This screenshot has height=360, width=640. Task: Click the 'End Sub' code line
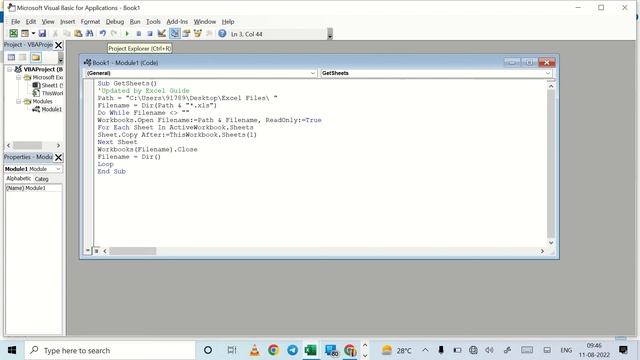click(111, 171)
